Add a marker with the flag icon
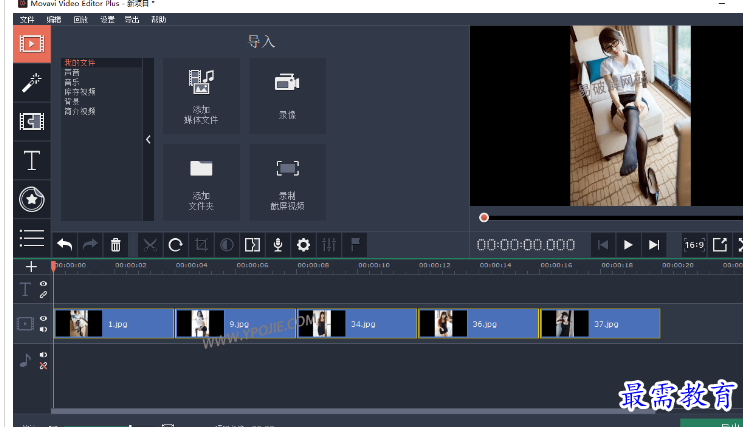 click(354, 245)
